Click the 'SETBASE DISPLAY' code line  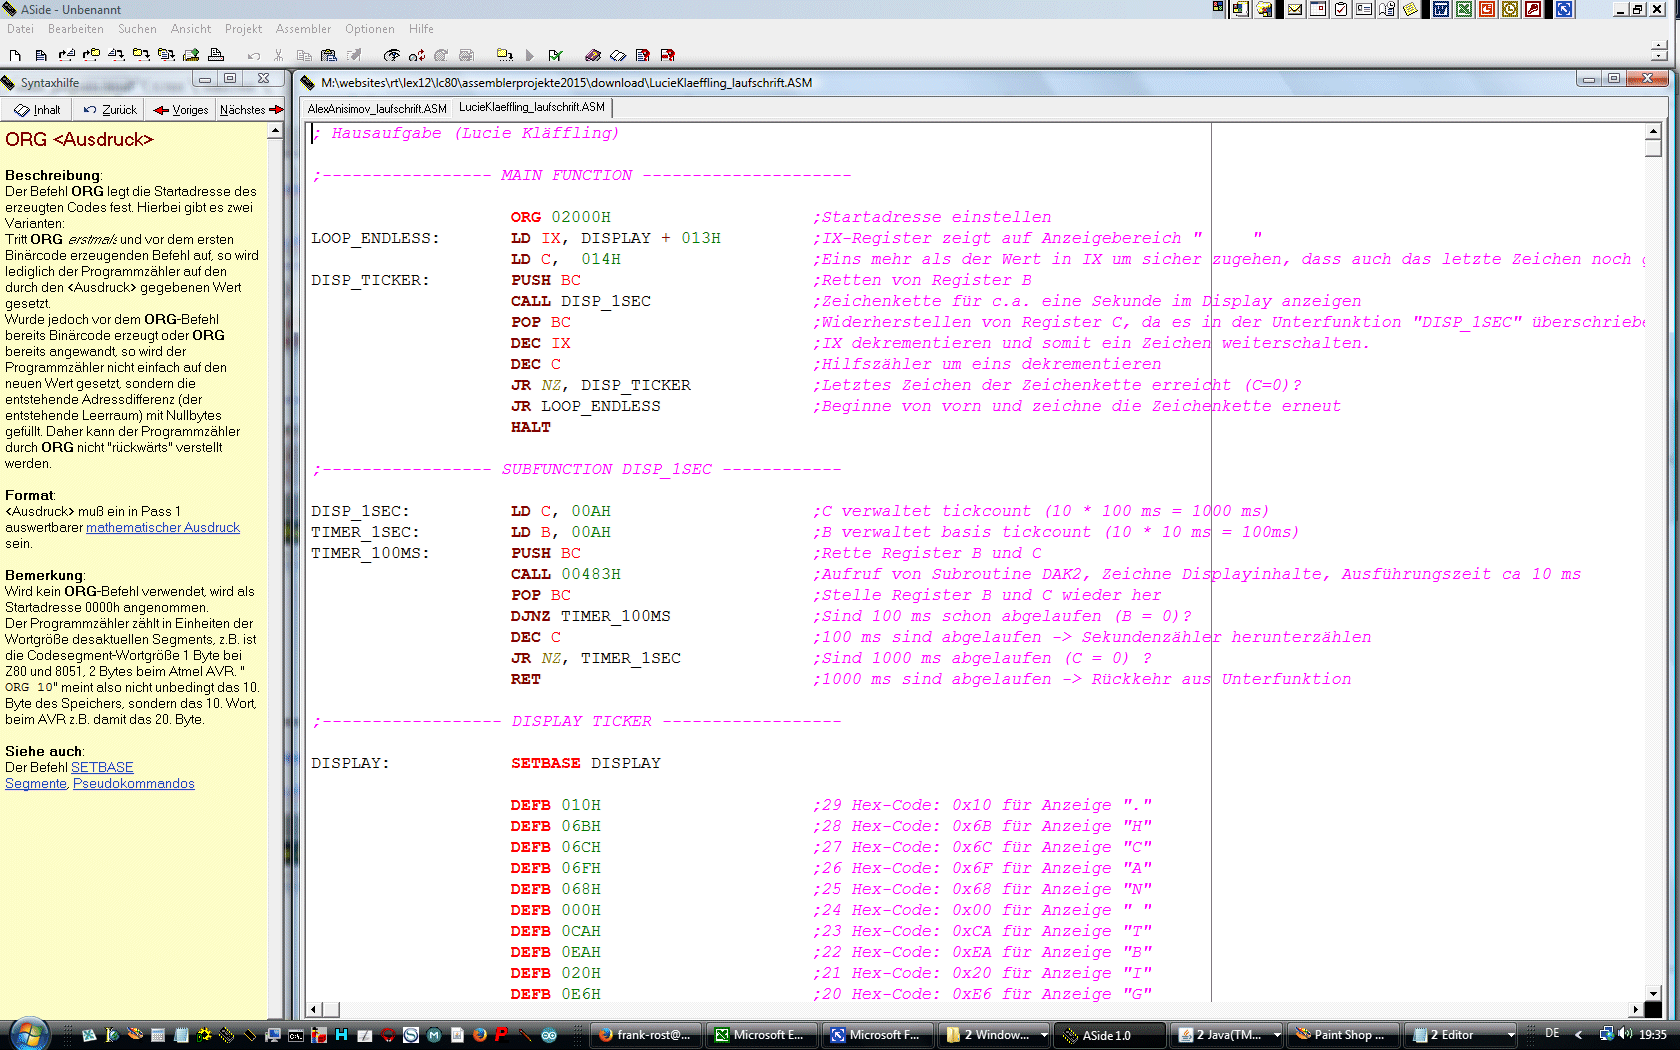click(585, 763)
